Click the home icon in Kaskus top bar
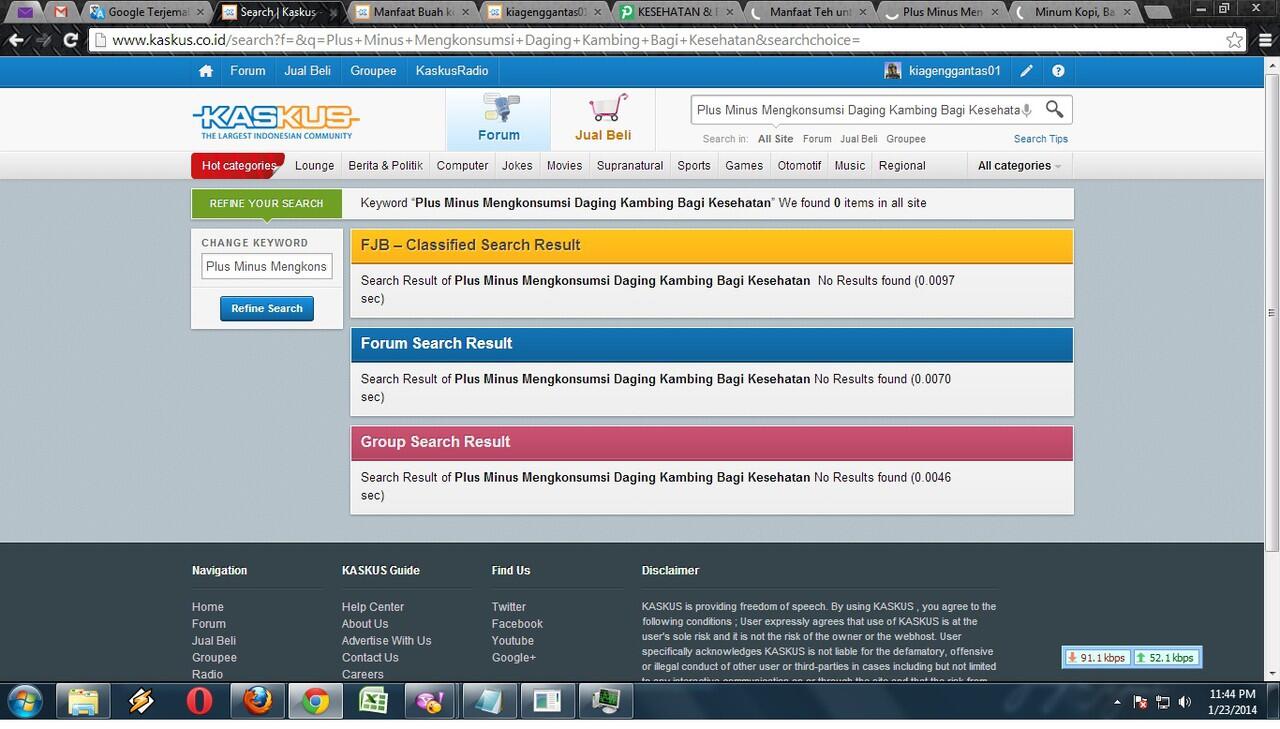The height and width of the screenshot is (729, 1280). tap(206, 71)
